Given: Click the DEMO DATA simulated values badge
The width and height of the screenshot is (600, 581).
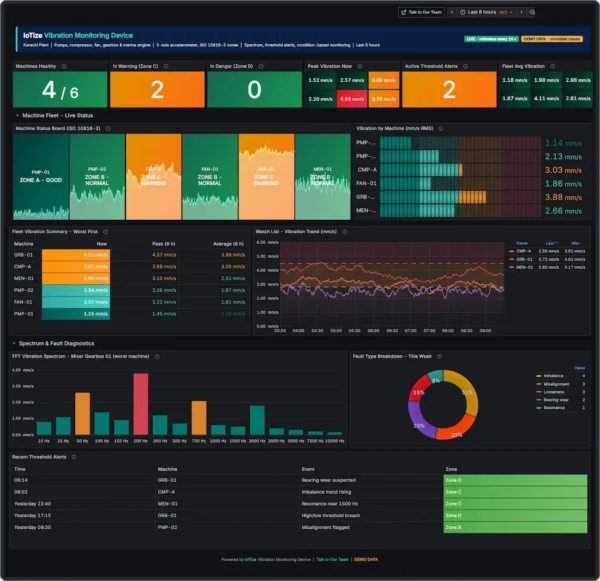Looking at the screenshot, I should coord(552,39).
